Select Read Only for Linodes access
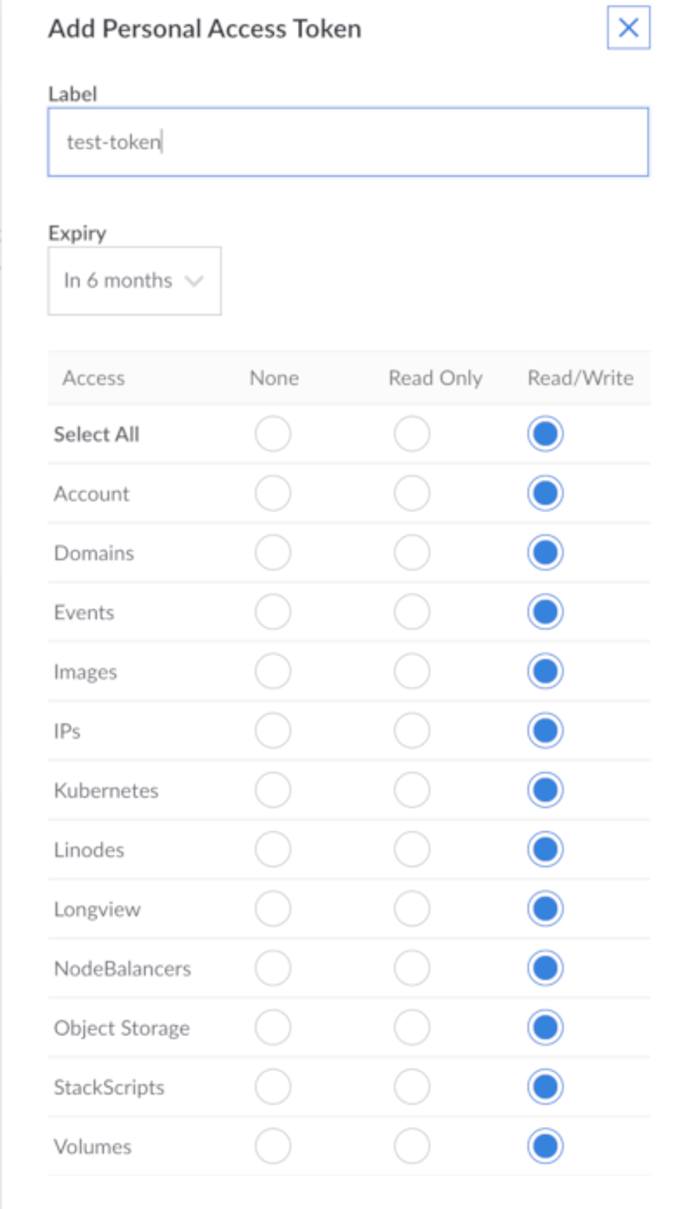 click(410, 848)
